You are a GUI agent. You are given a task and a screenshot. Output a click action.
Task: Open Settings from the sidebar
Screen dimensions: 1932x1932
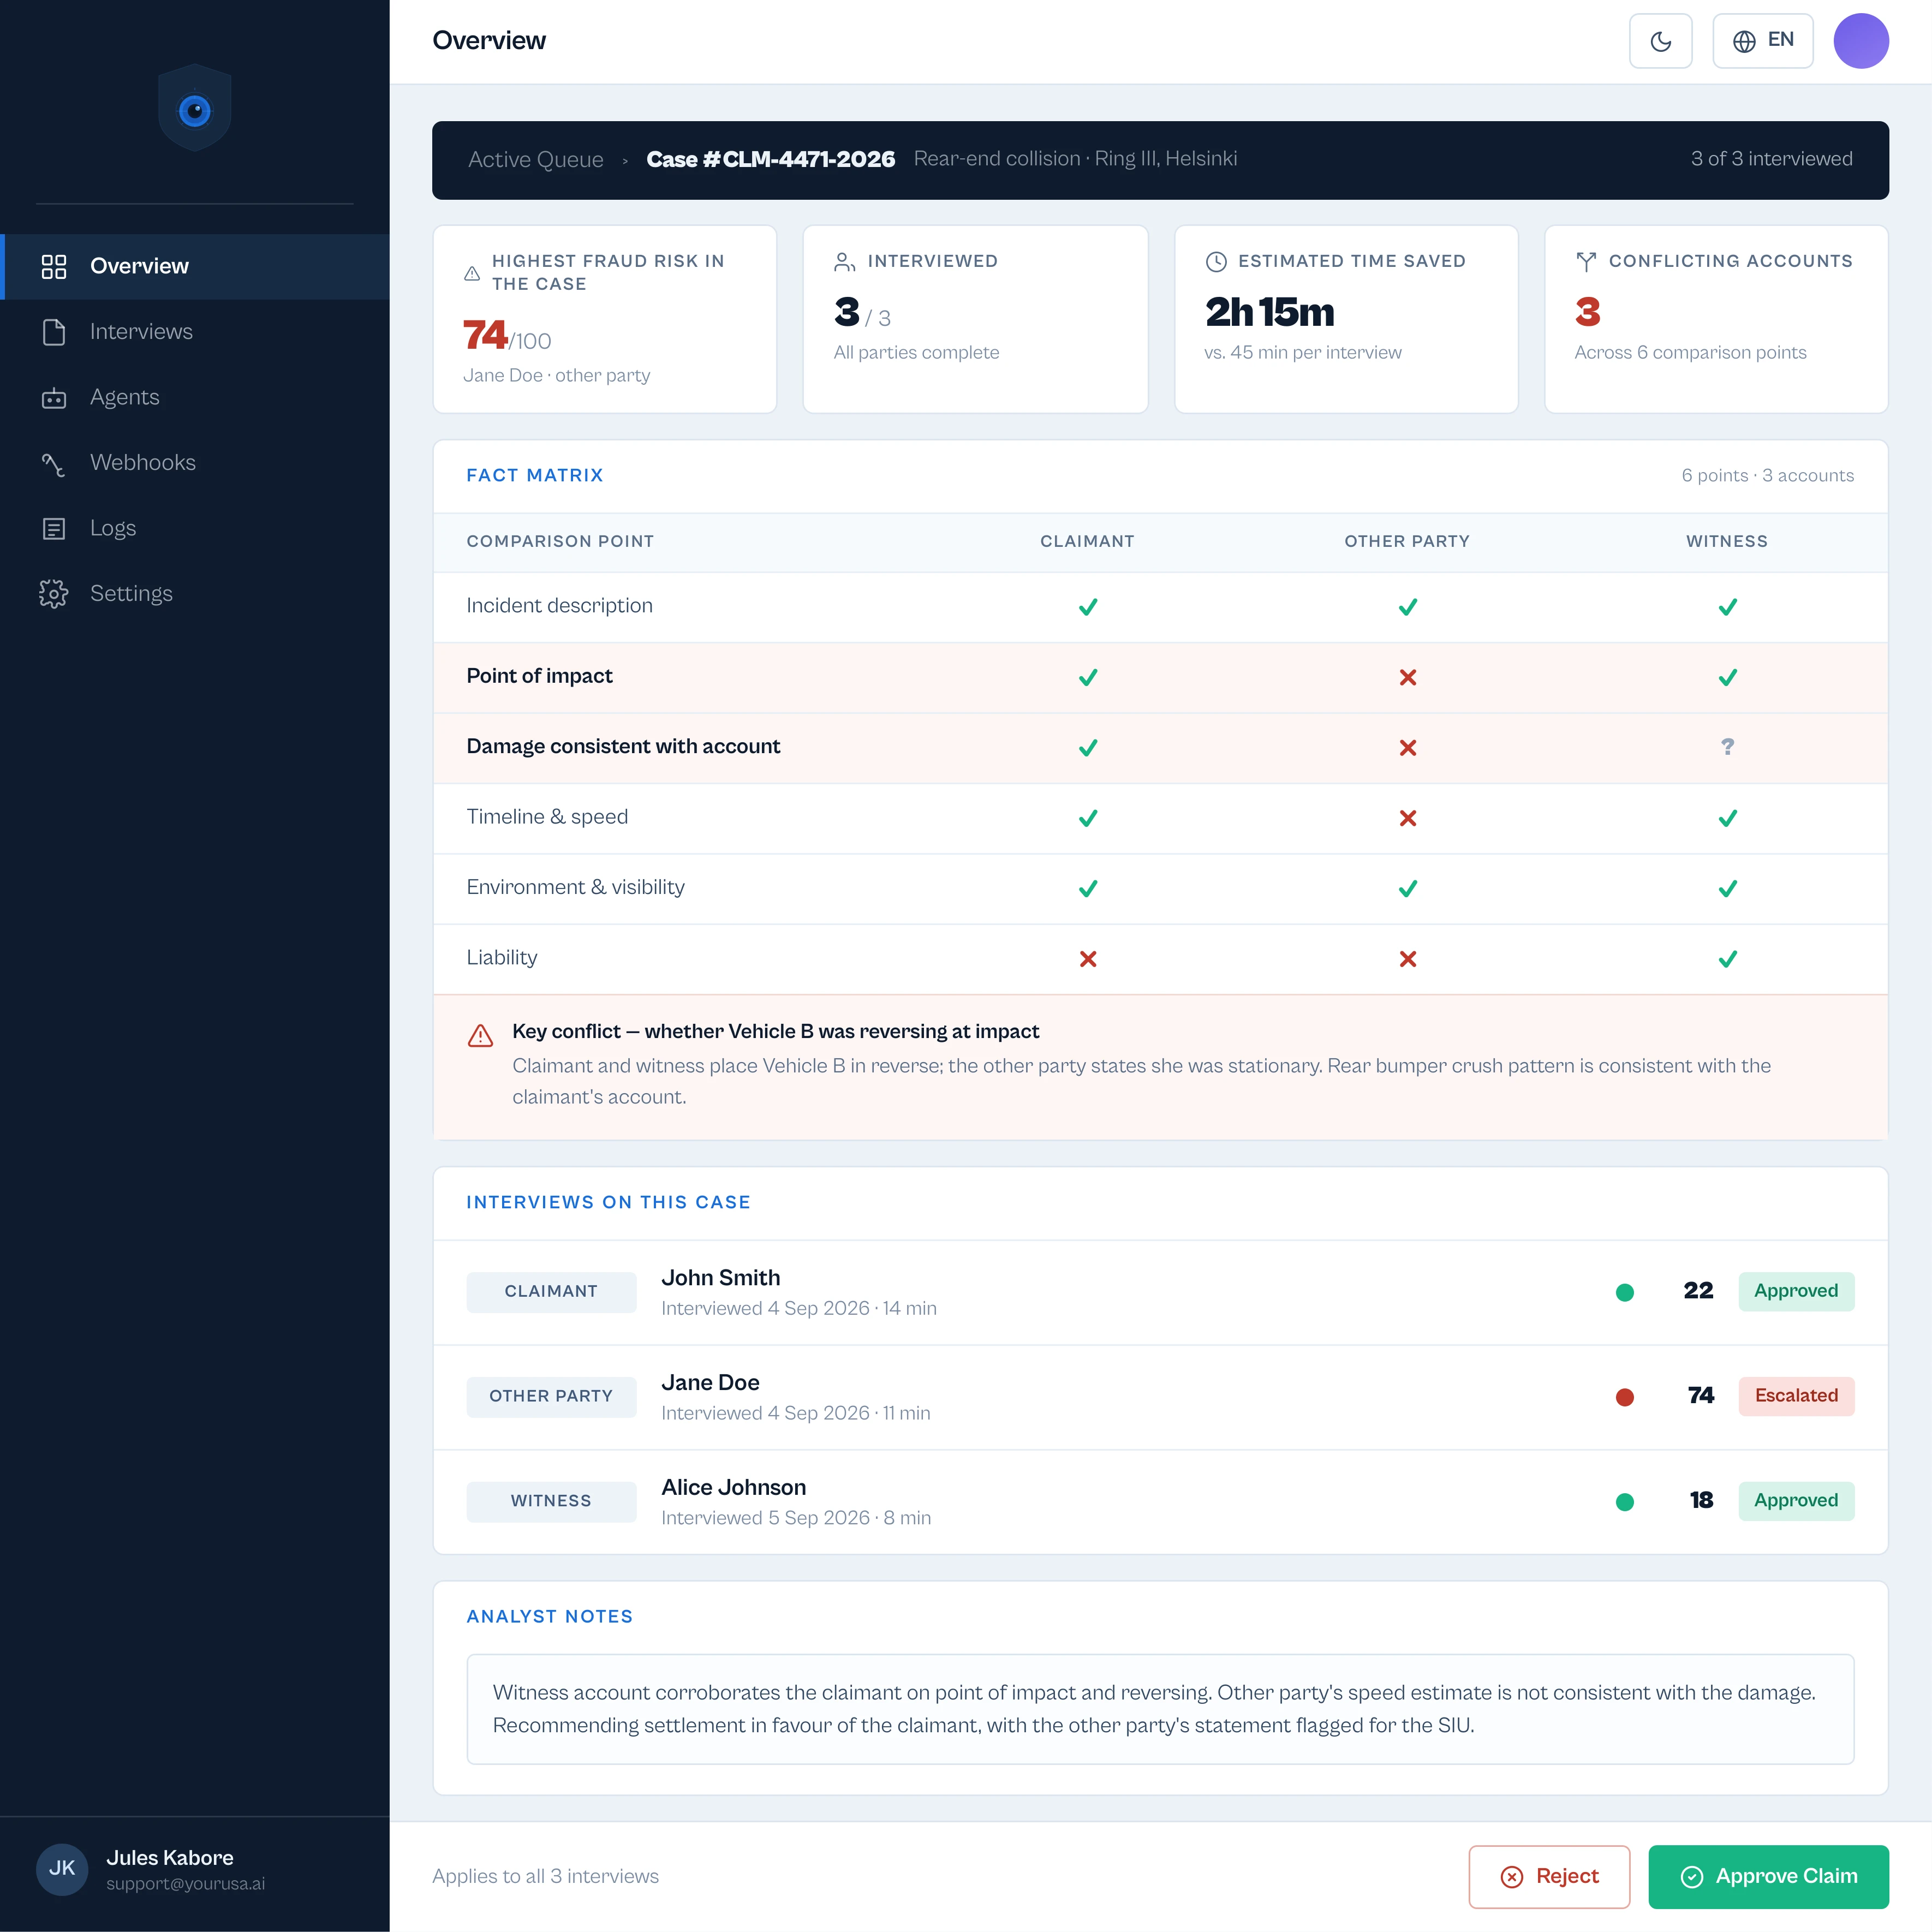pos(195,594)
